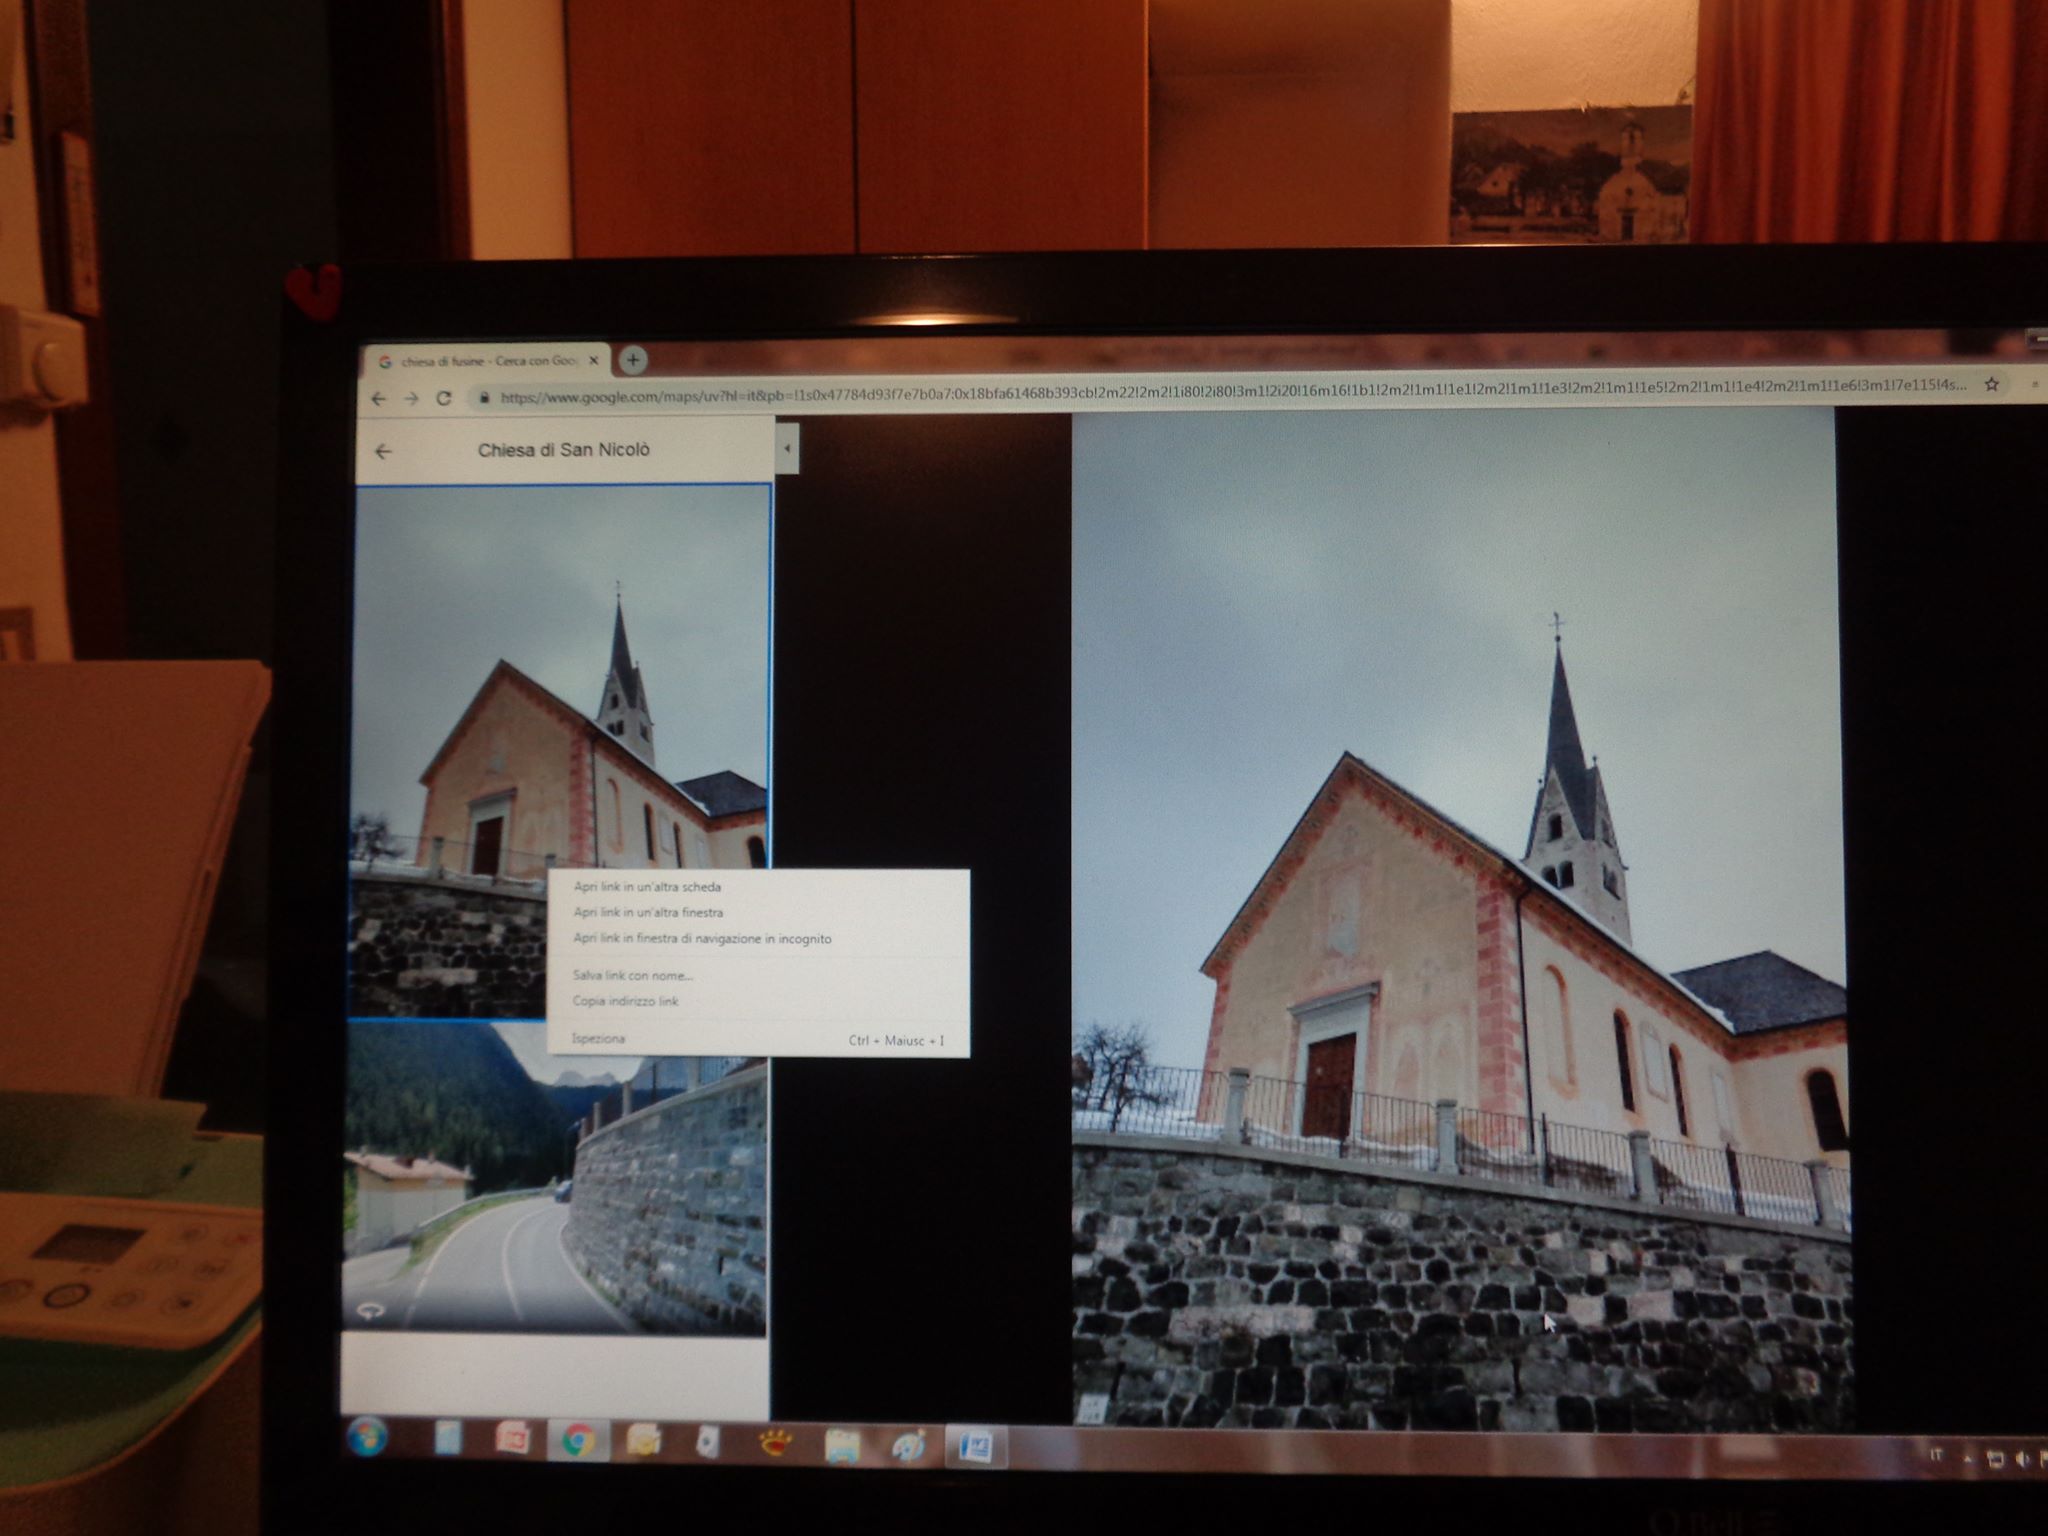This screenshot has height=1536, width=2048.
Task: Click the padlock site security icon
Action: point(485,397)
